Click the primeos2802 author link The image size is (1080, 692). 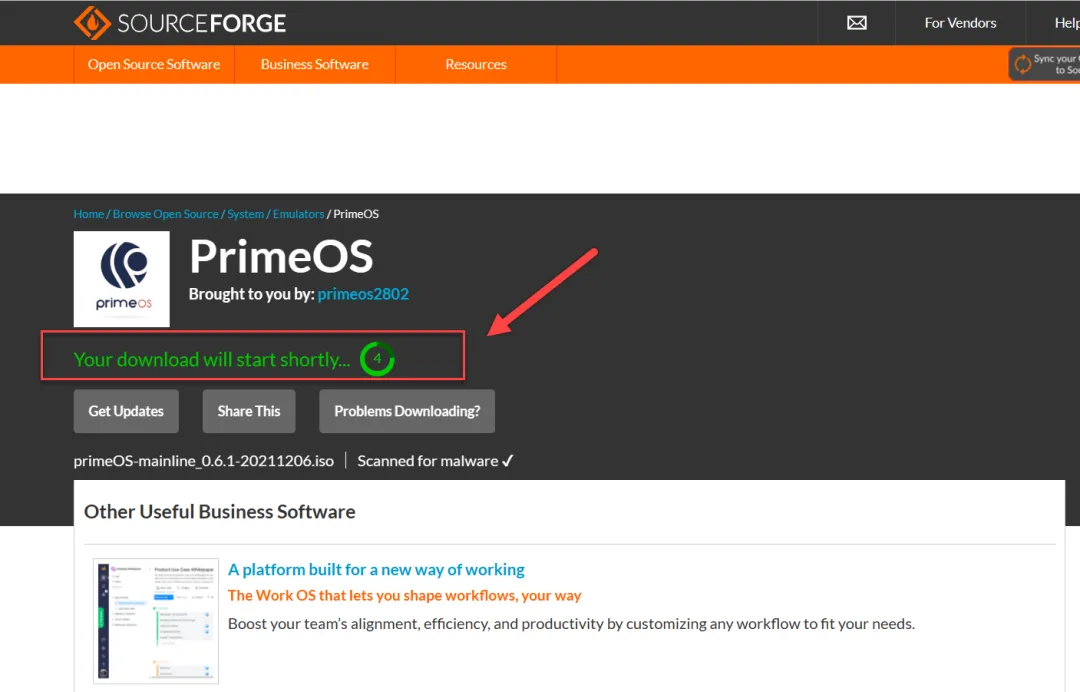[x=363, y=293]
